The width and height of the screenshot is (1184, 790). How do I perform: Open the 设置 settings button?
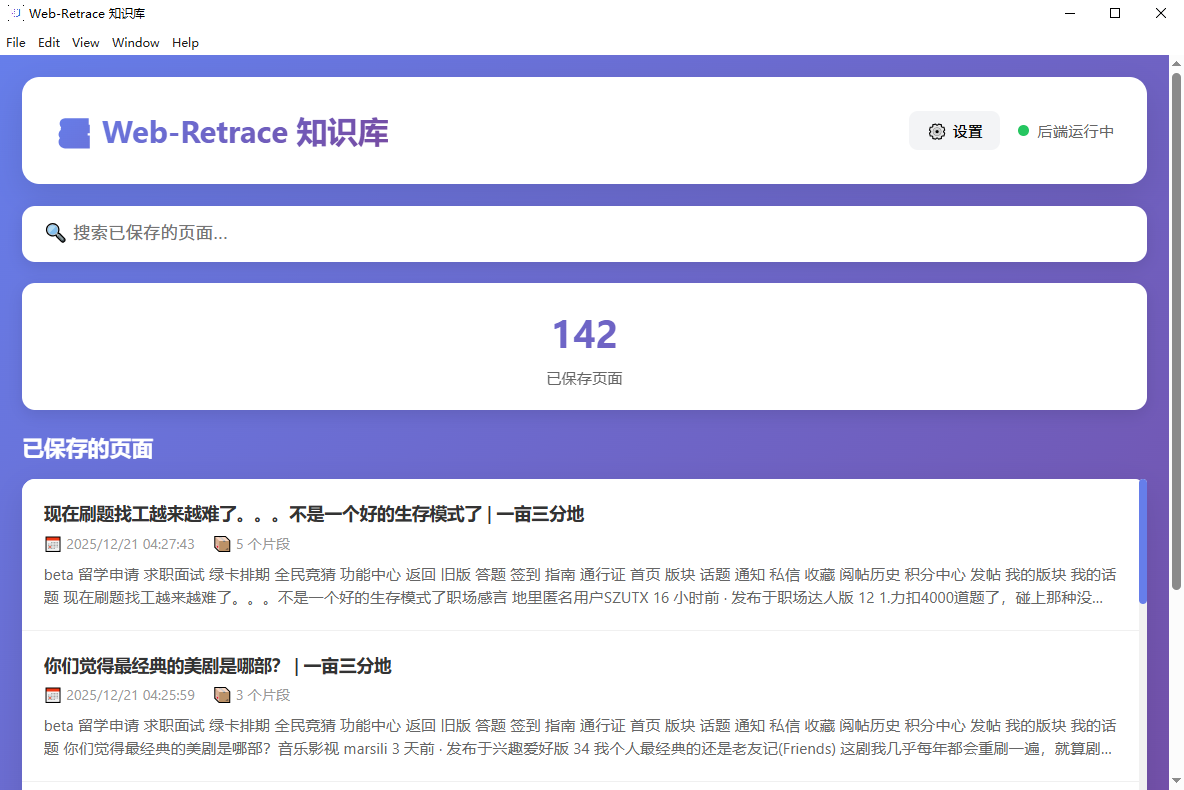pyautogui.click(x=954, y=131)
